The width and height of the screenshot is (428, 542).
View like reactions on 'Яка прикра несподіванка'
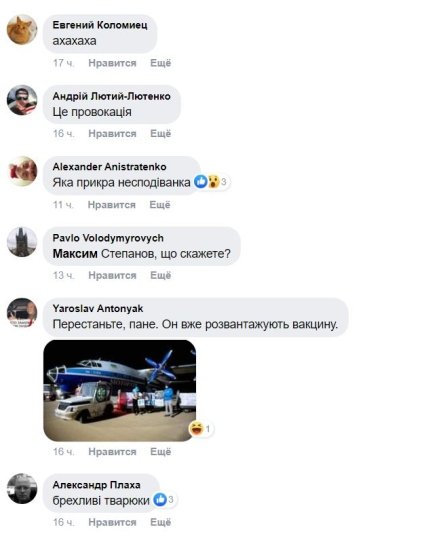click(x=211, y=181)
